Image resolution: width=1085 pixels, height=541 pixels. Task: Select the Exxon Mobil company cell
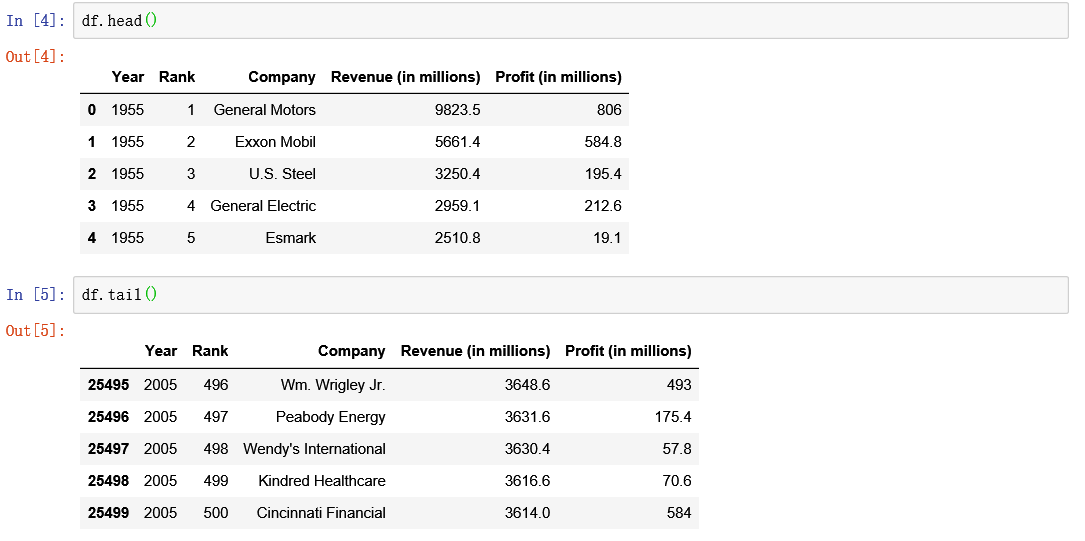275,142
